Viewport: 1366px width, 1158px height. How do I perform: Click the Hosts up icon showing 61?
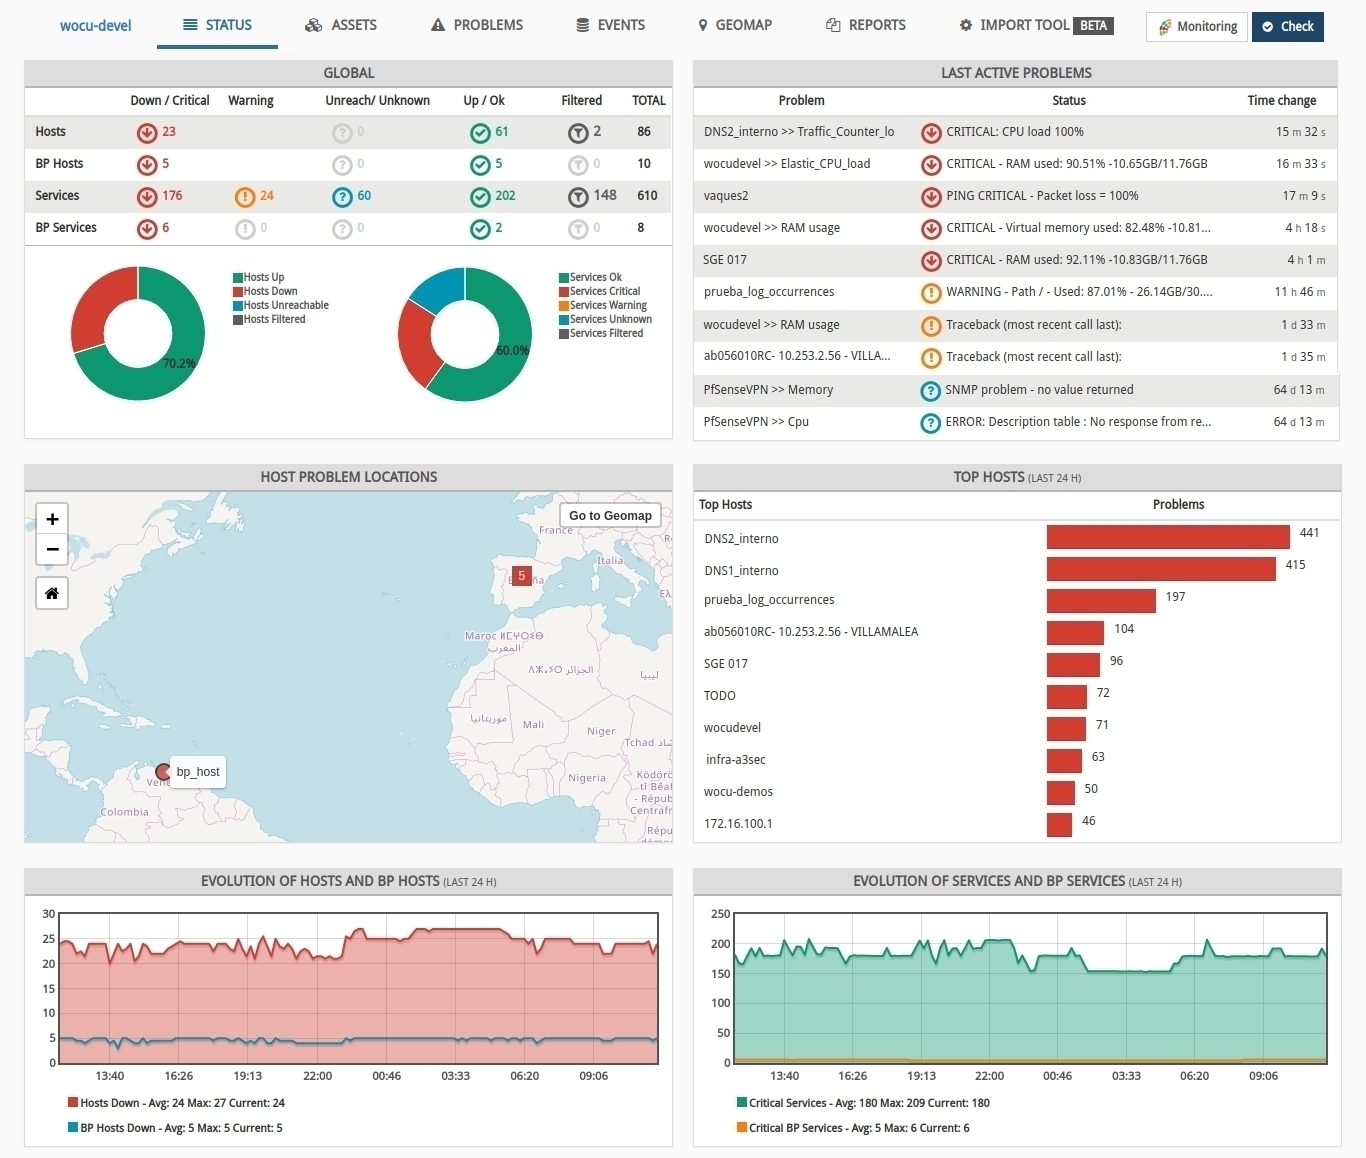tap(480, 132)
